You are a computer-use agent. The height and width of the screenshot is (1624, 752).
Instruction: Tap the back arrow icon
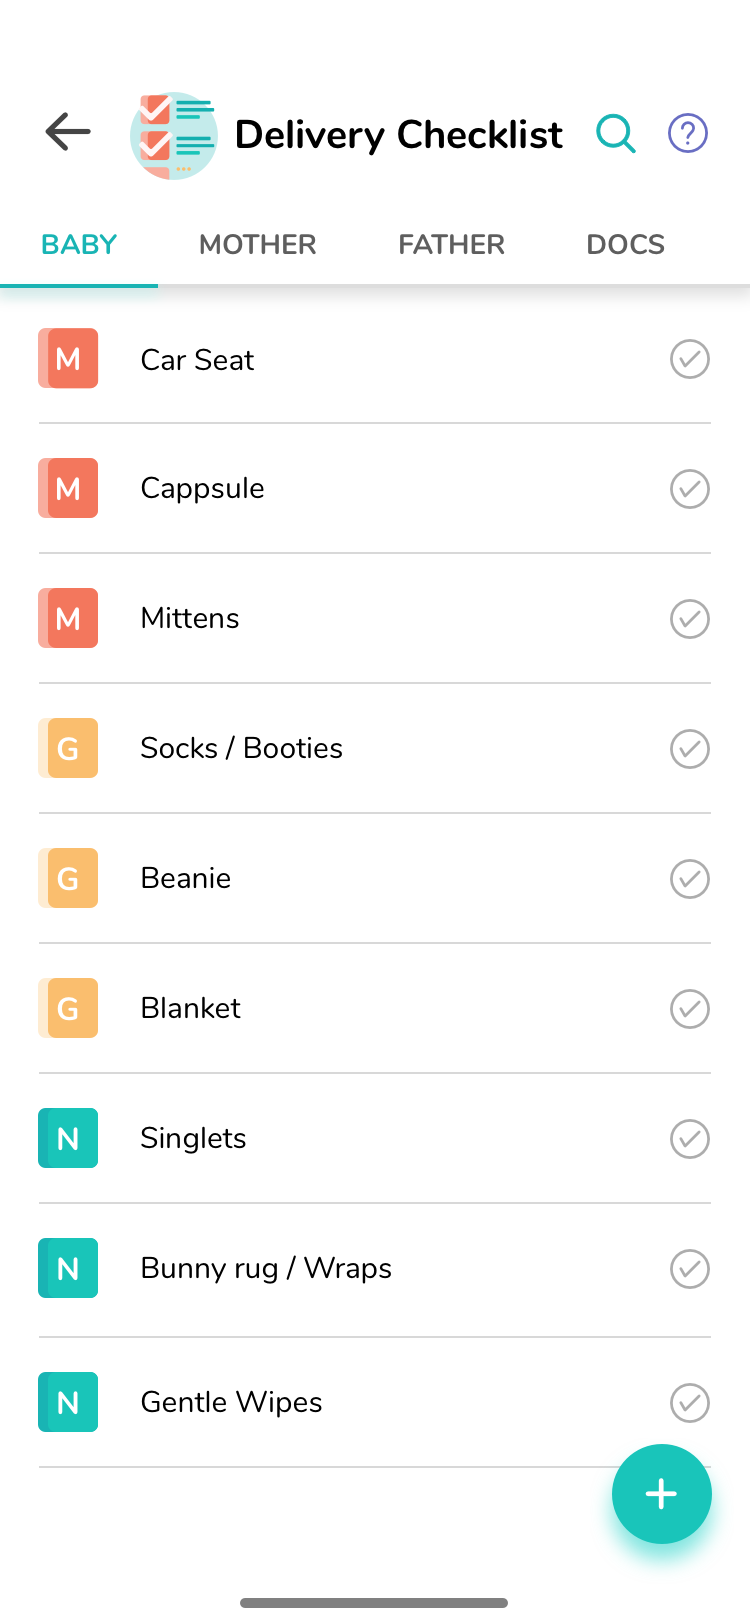tap(68, 132)
